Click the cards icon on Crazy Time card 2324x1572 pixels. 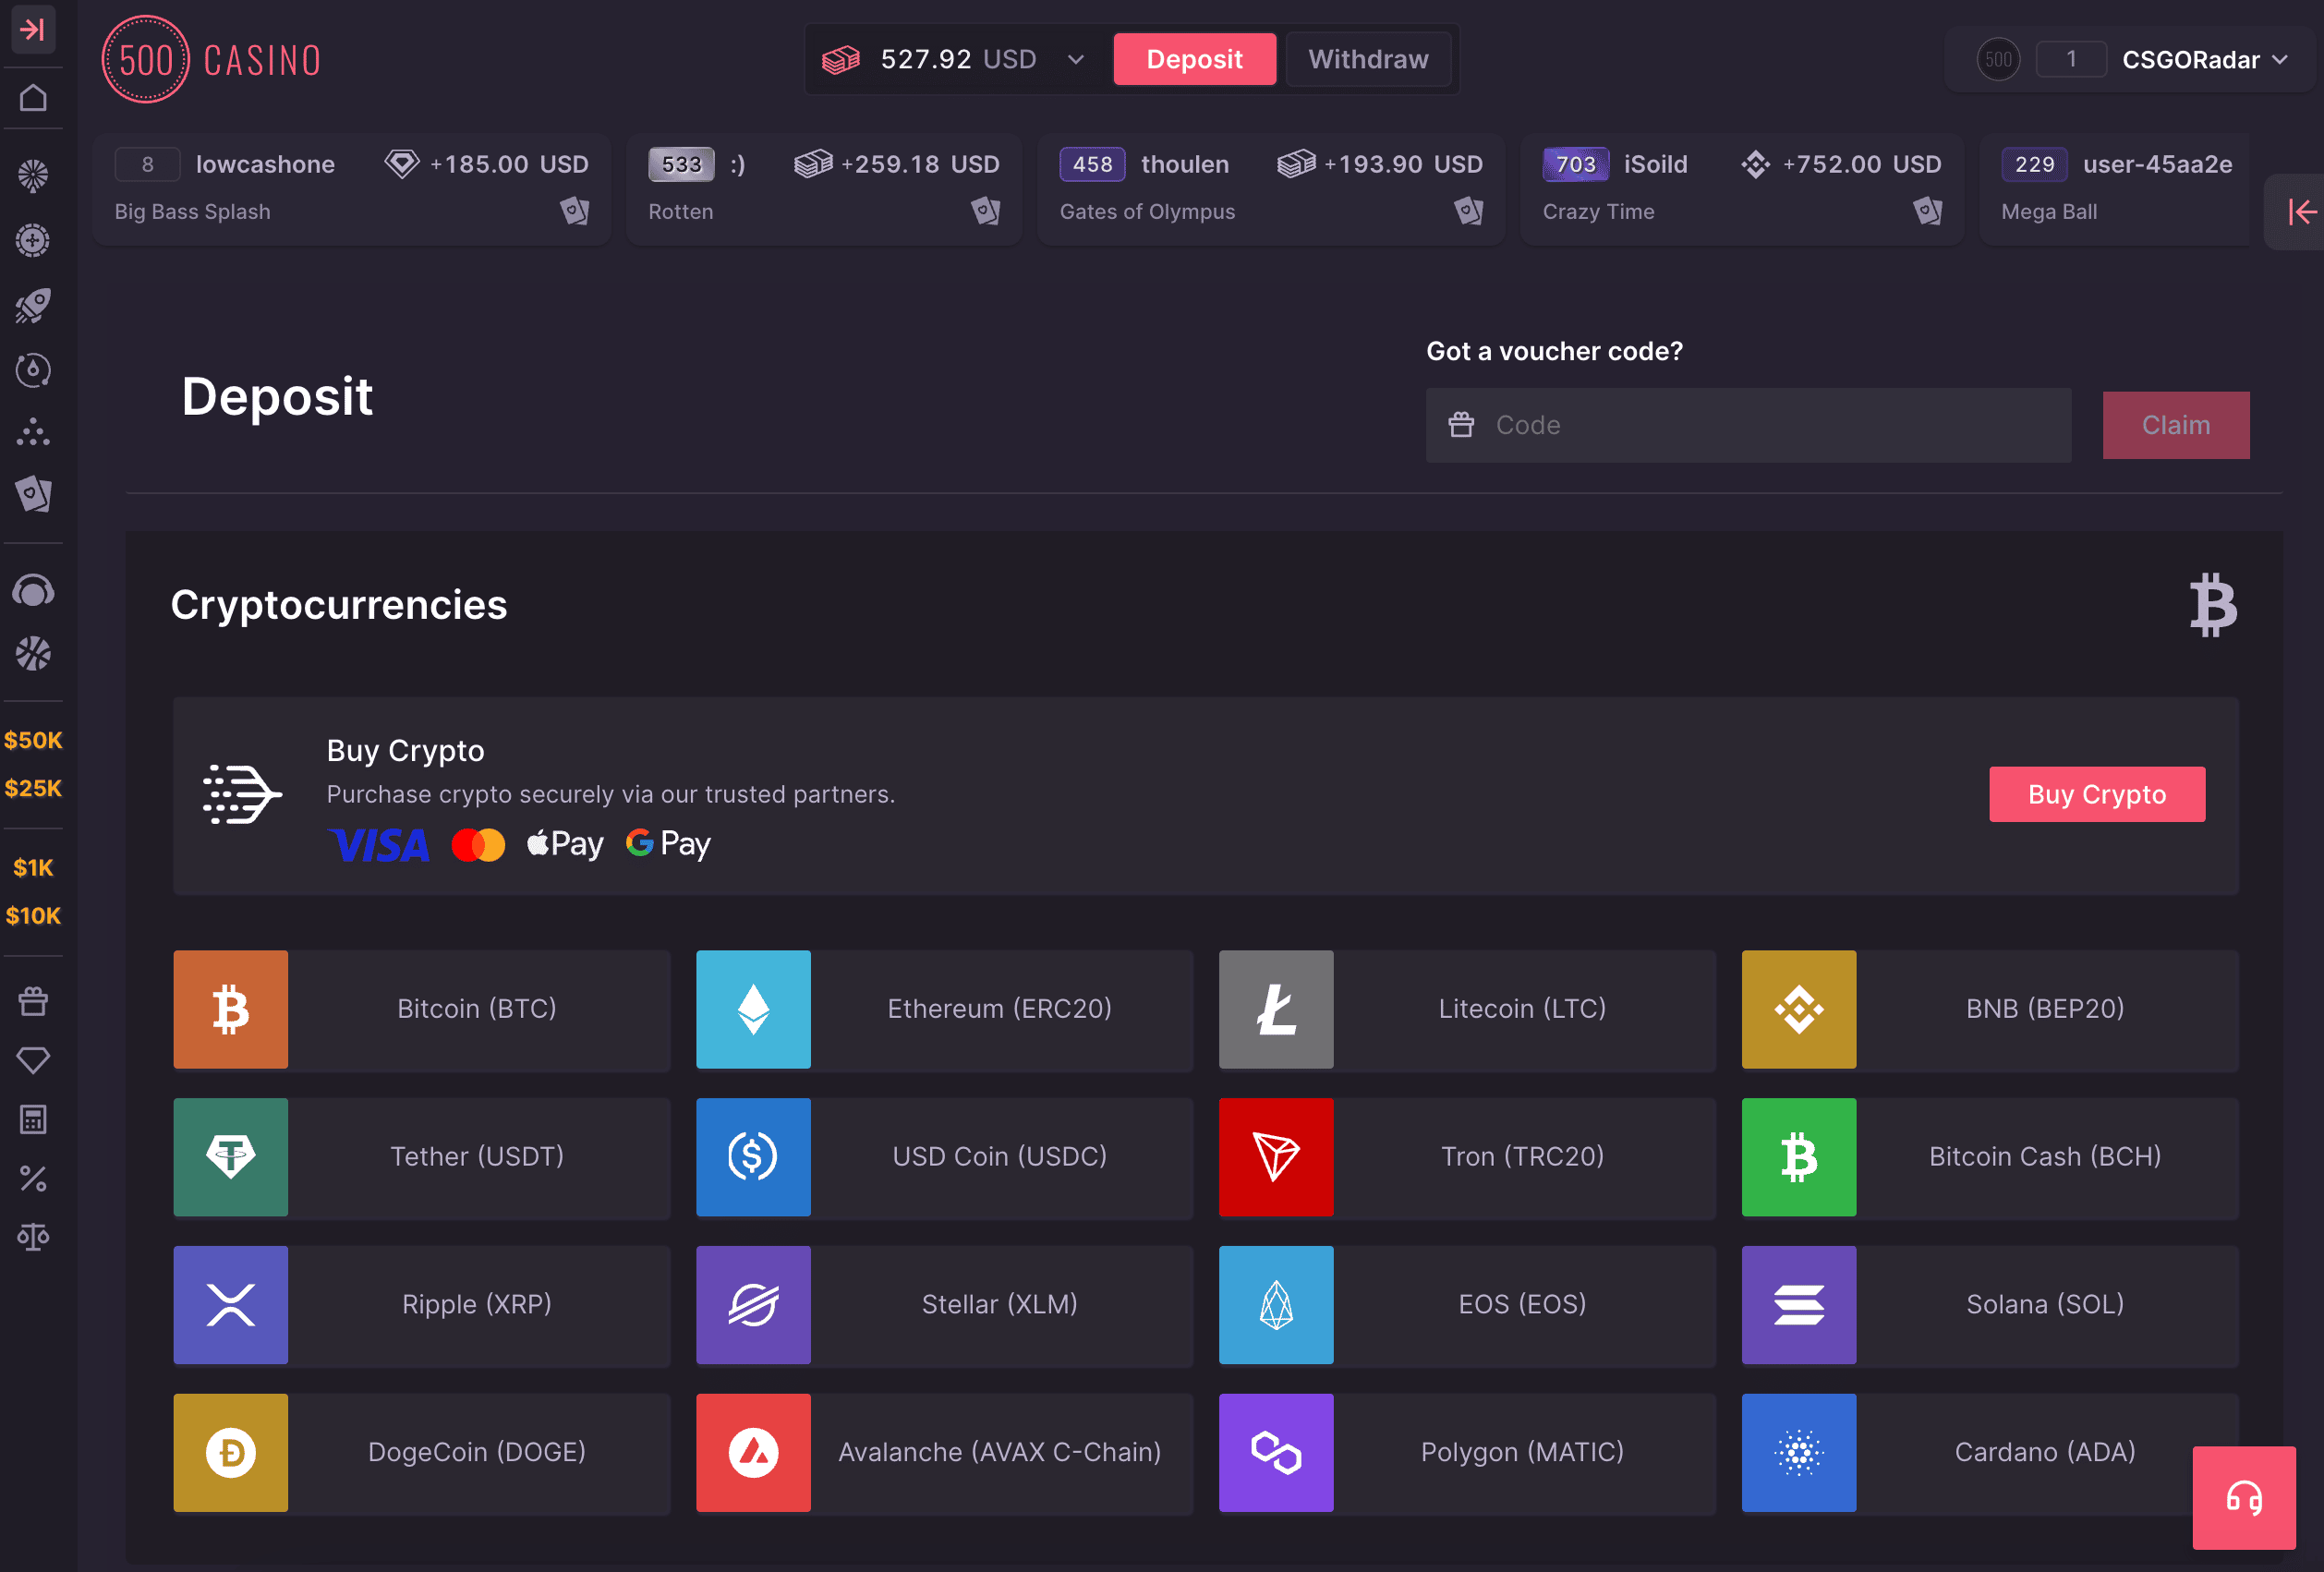click(1928, 211)
